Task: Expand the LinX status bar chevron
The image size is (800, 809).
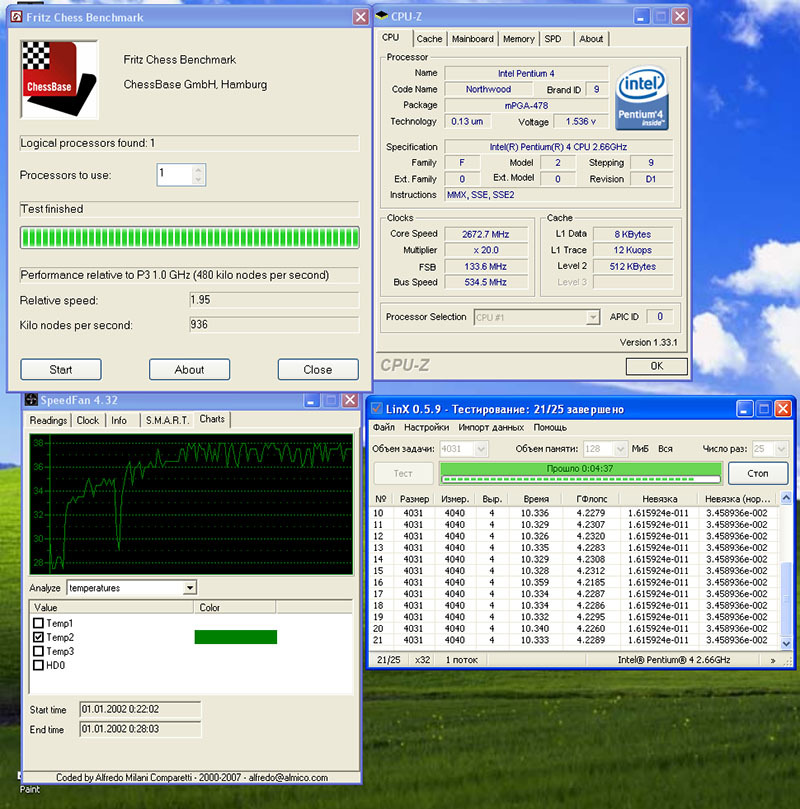Action: tap(773, 660)
